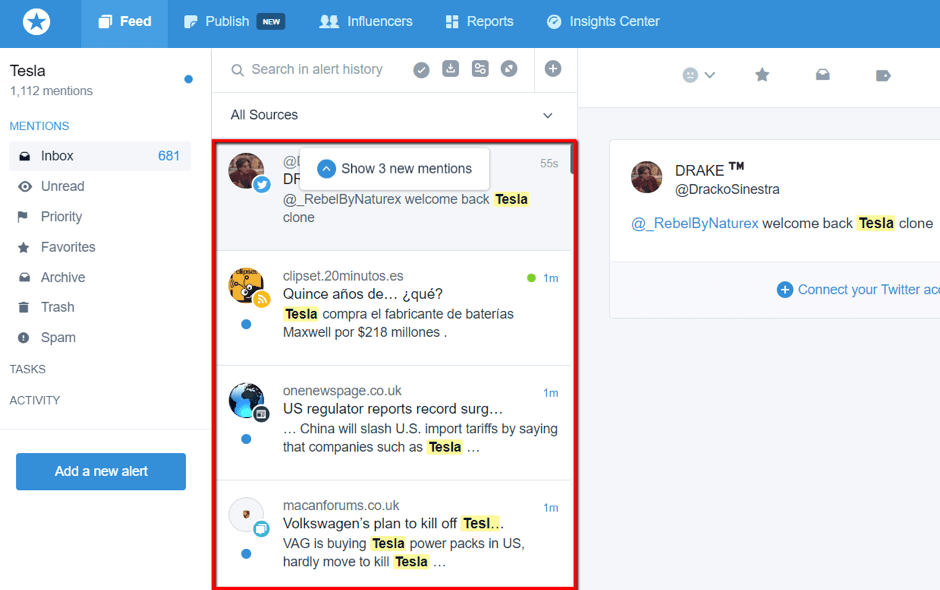Open the clipset.20minutos.es mention

click(394, 308)
